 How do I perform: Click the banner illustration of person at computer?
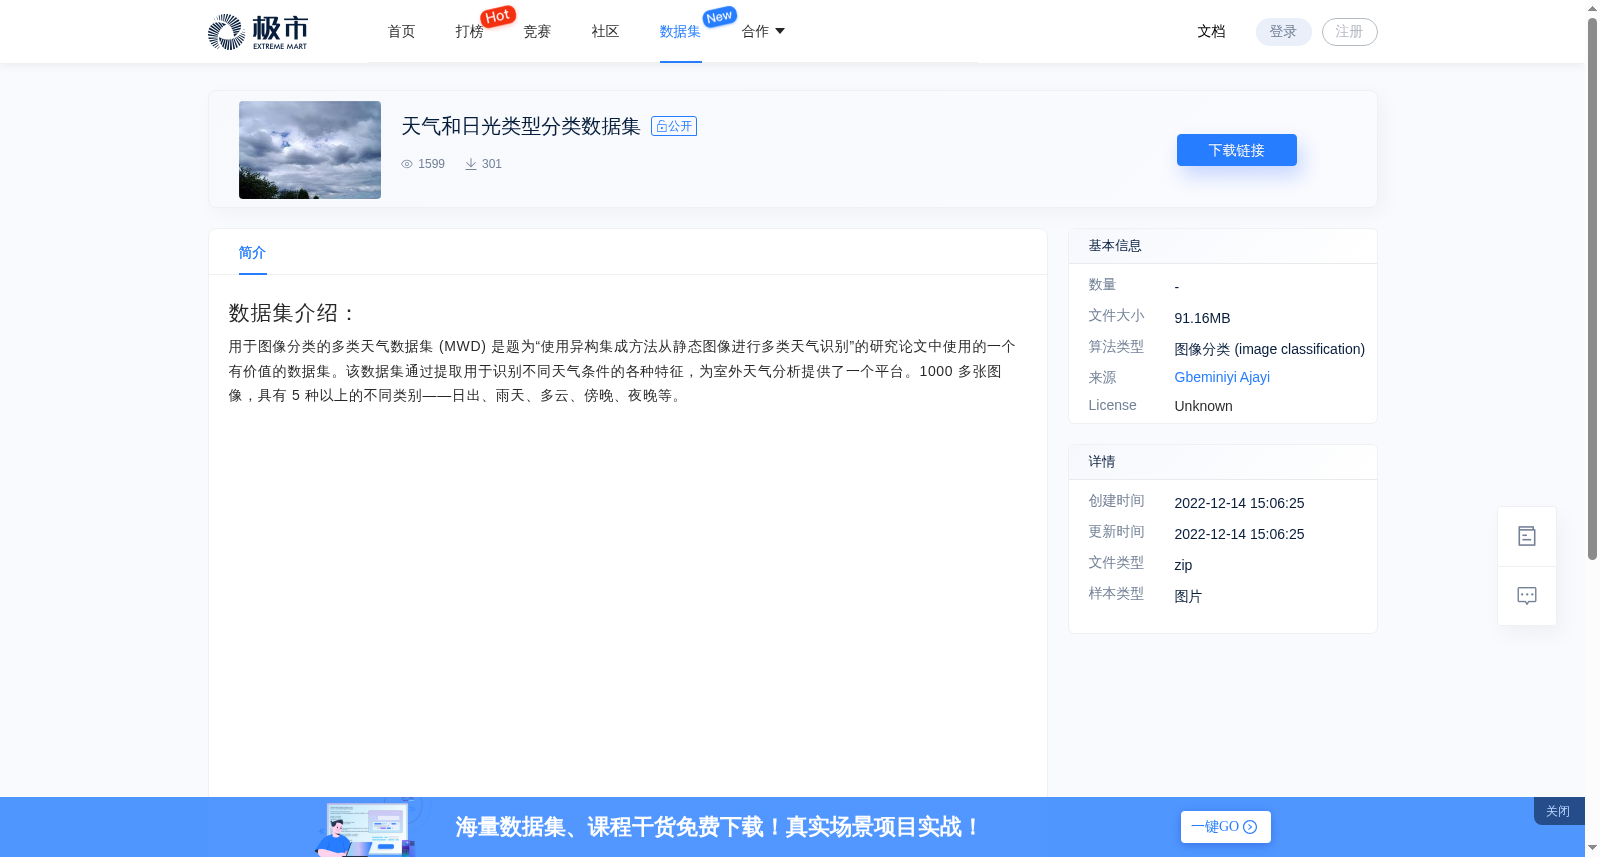[366, 828]
